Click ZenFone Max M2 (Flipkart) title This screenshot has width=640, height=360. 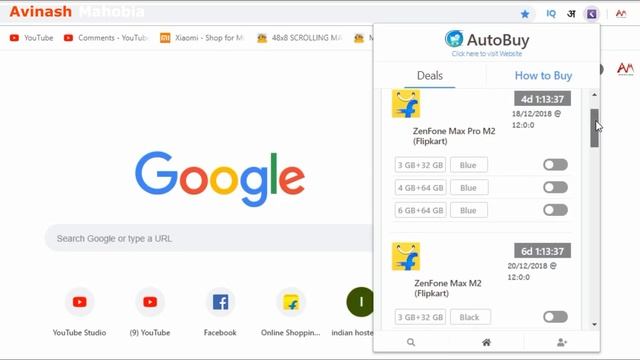448,288
